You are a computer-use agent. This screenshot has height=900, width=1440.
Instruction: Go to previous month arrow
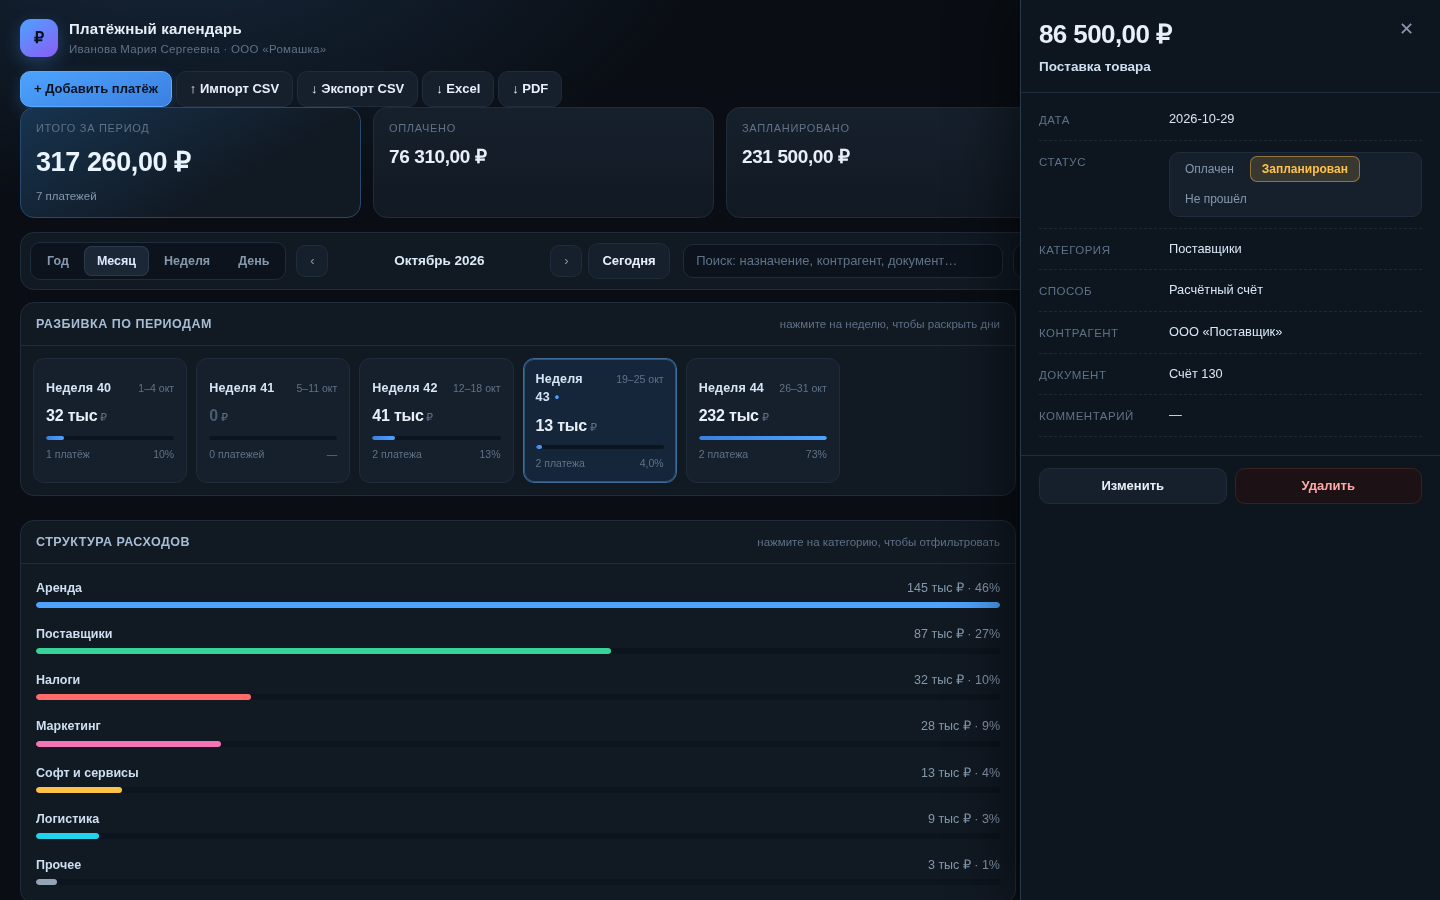pos(312,261)
